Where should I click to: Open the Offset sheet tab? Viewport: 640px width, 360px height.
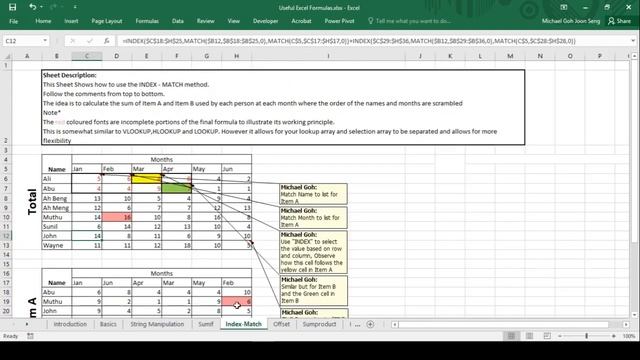click(x=281, y=324)
